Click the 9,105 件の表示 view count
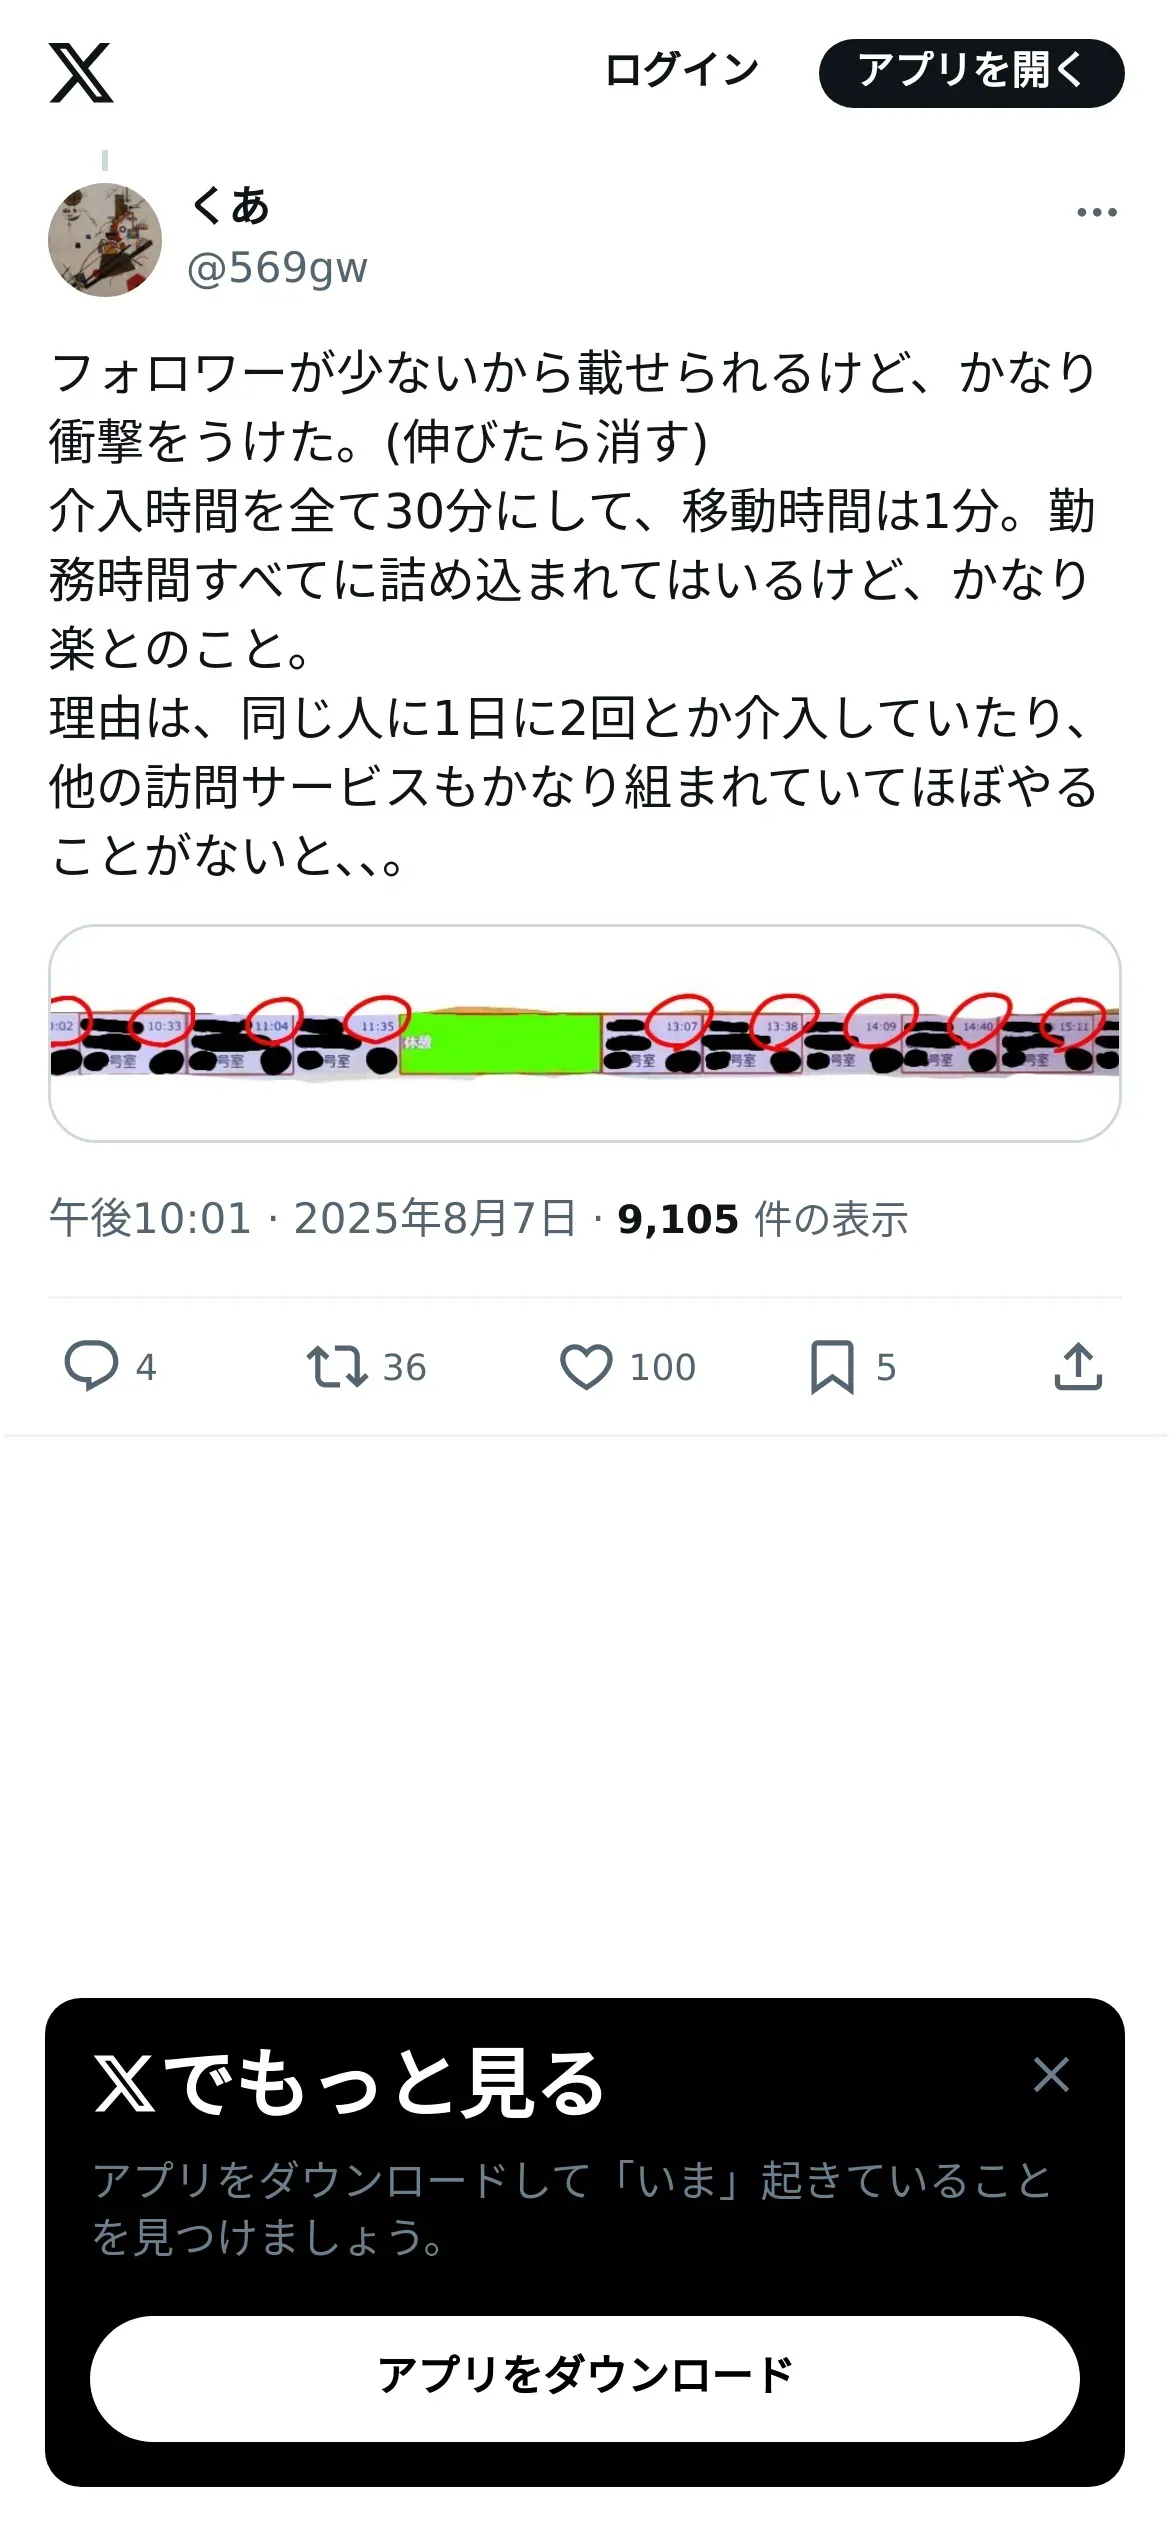1170x2532 pixels. [763, 1219]
